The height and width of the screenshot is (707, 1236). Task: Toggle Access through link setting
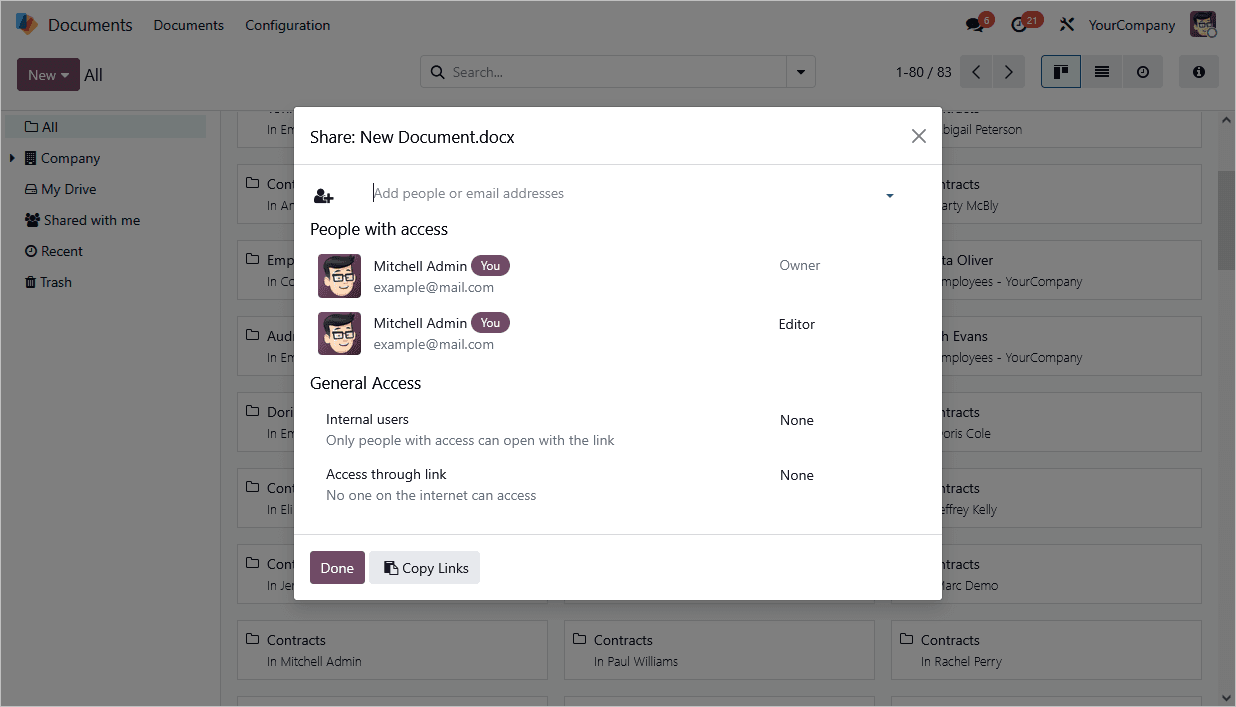coord(797,475)
